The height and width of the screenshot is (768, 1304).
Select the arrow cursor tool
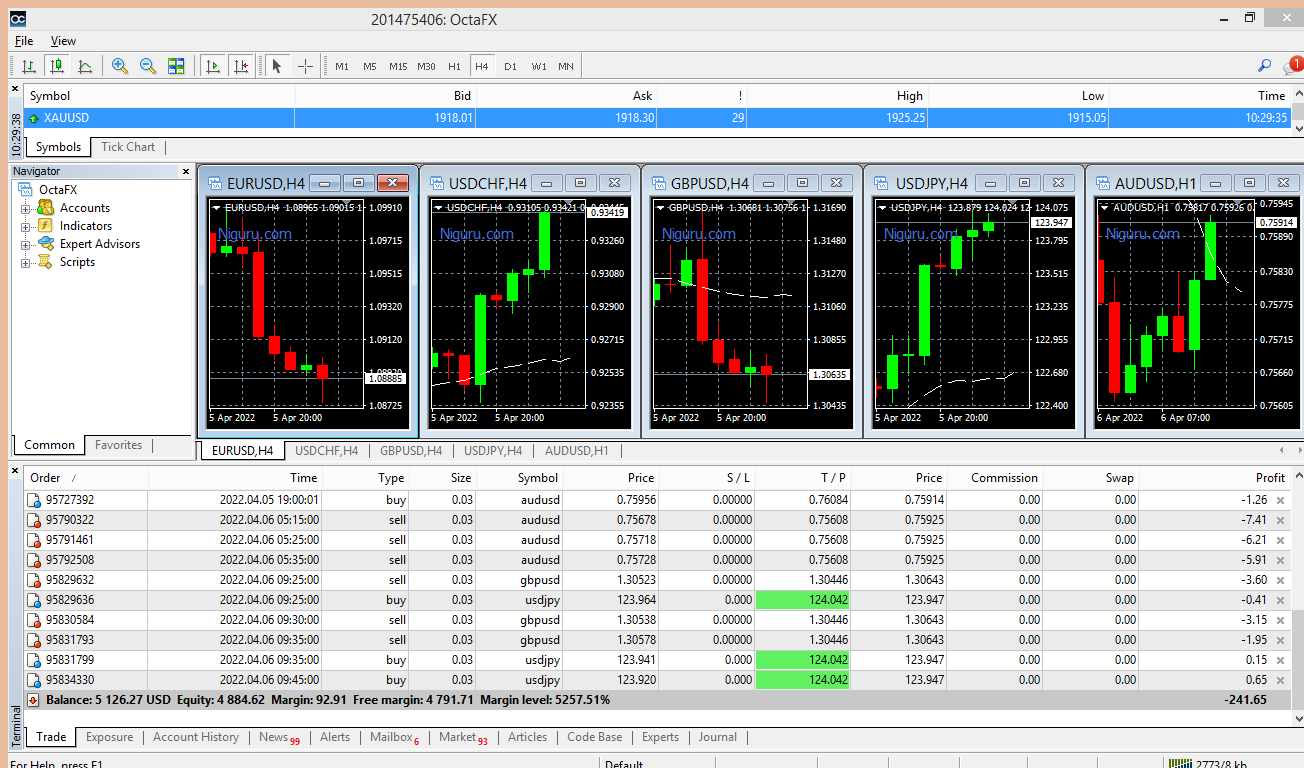click(277, 66)
